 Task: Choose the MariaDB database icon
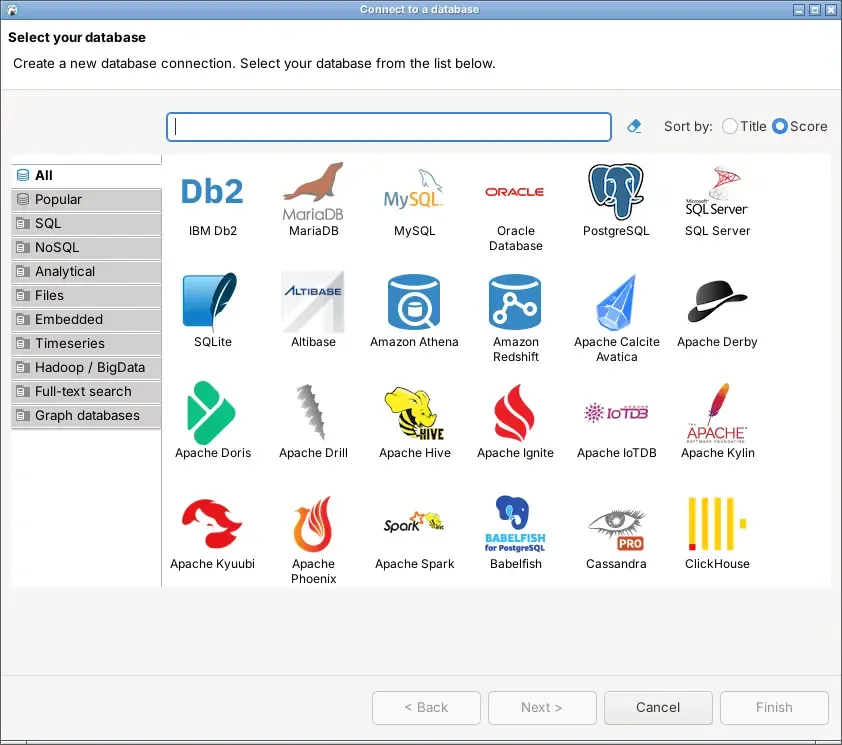coord(314,192)
